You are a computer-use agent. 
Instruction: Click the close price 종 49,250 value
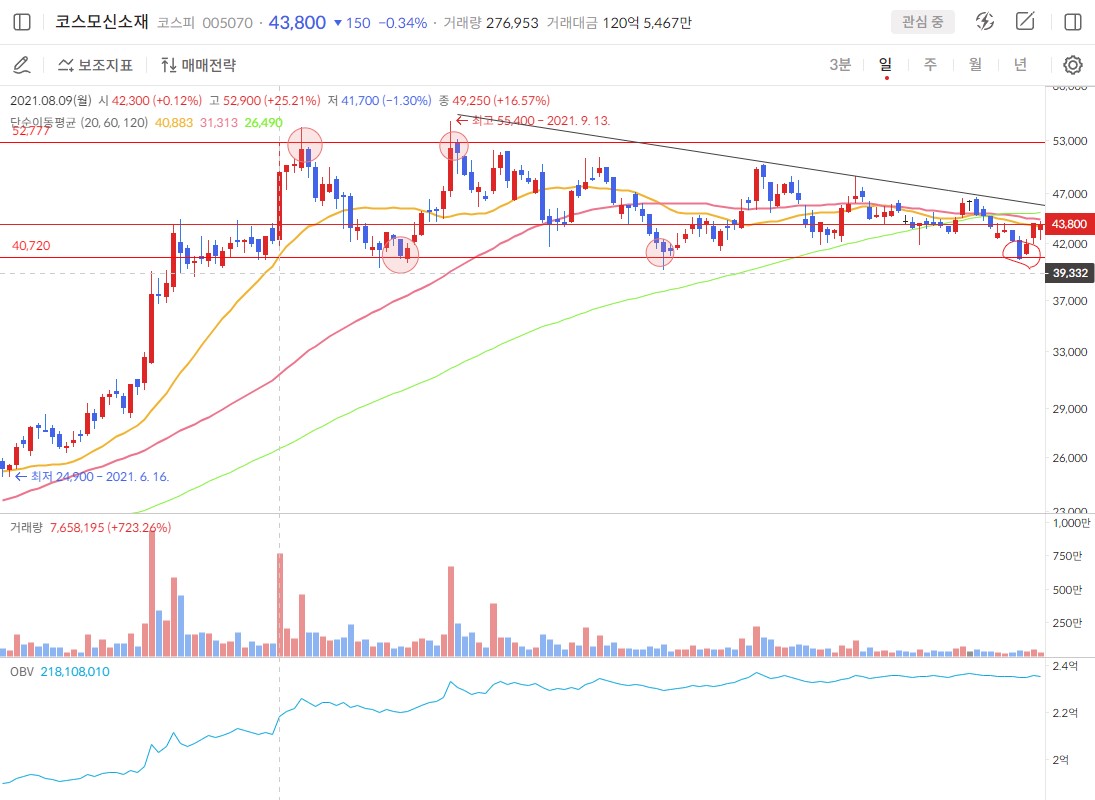click(x=494, y=101)
